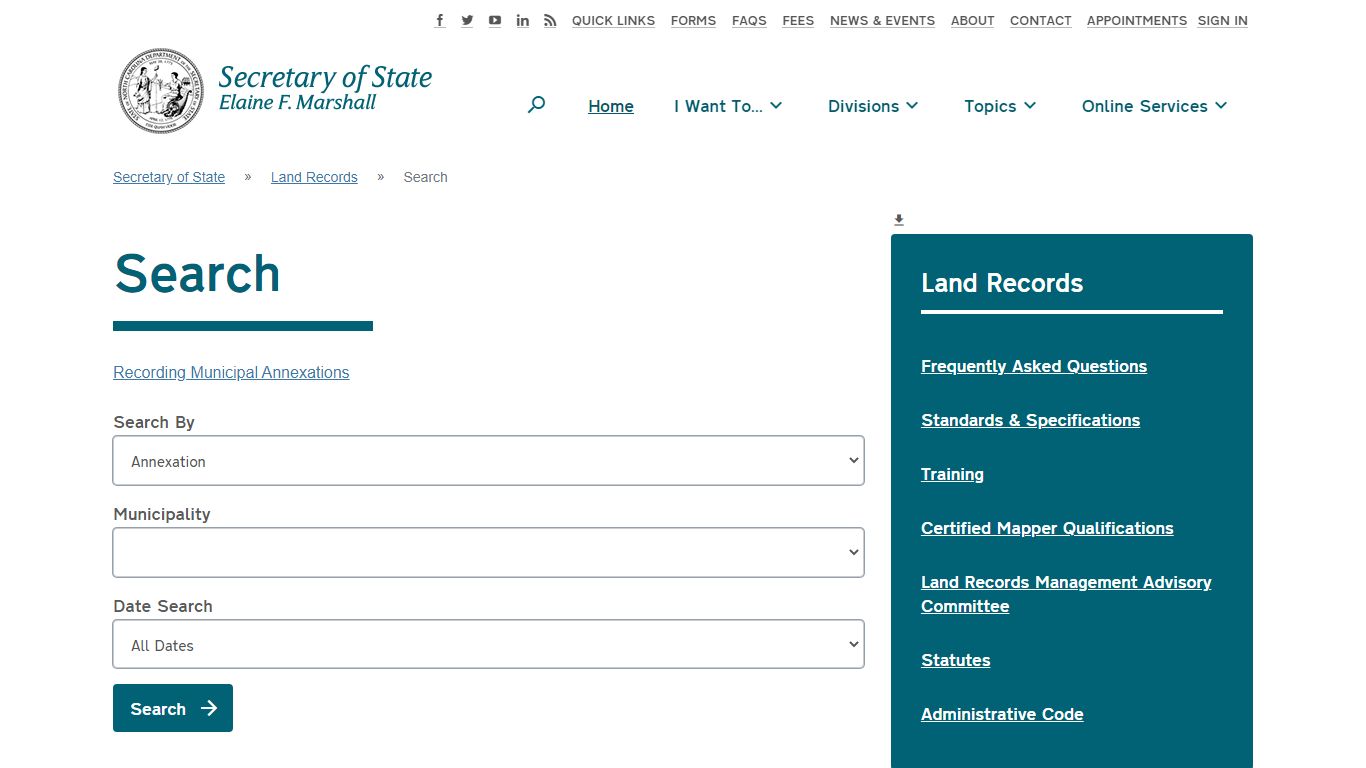1366x768 pixels.
Task: Open the Date Search dropdown
Action: click(488, 645)
